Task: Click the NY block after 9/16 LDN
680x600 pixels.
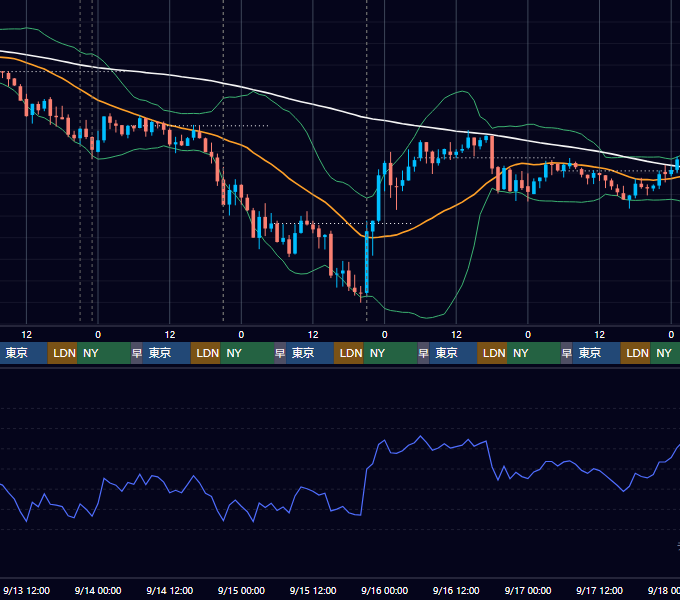Action: 534,353
